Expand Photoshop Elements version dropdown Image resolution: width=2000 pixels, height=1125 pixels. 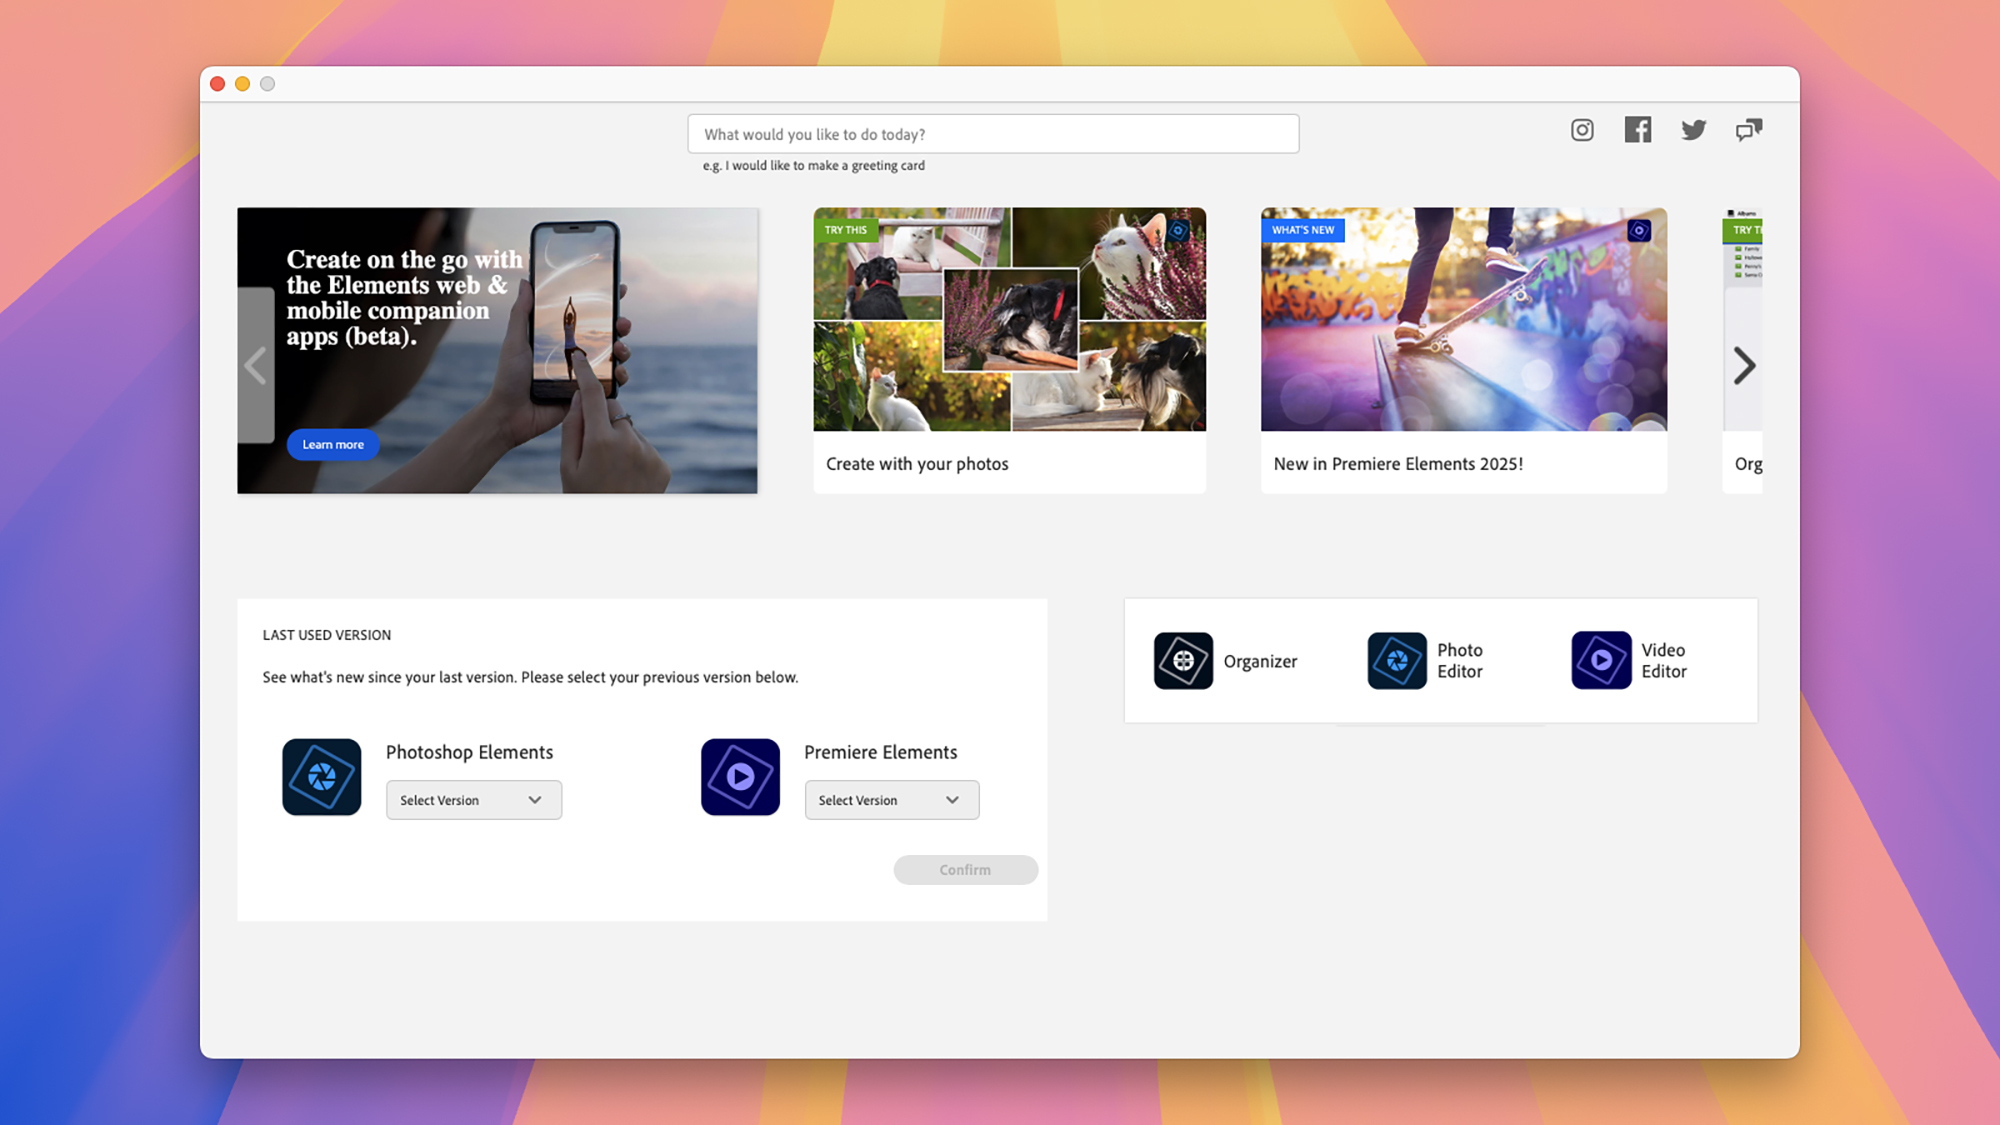474,799
